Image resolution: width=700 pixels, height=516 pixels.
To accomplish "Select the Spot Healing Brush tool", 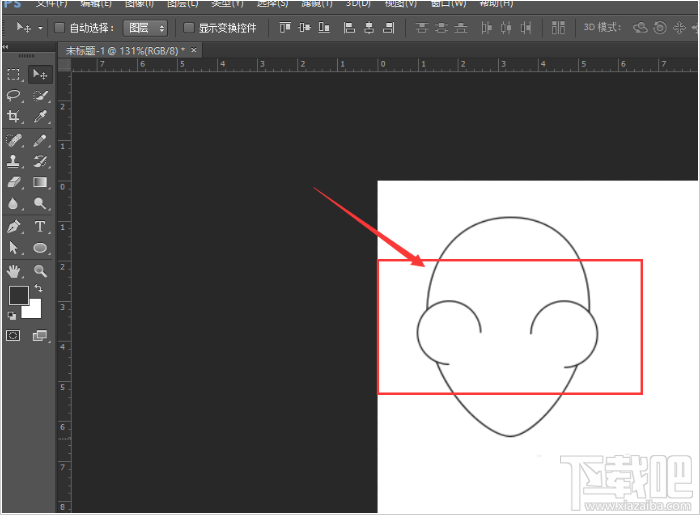I will (x=14, y=141).
